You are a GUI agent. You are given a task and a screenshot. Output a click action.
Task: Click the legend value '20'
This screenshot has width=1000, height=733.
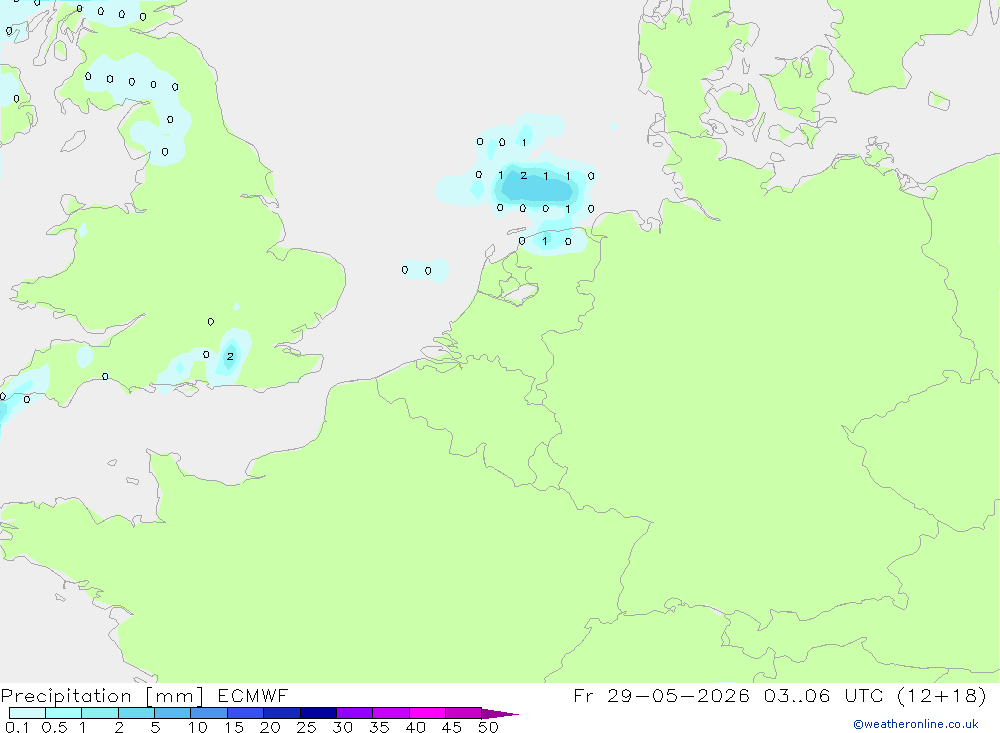[x=270, y=727]
